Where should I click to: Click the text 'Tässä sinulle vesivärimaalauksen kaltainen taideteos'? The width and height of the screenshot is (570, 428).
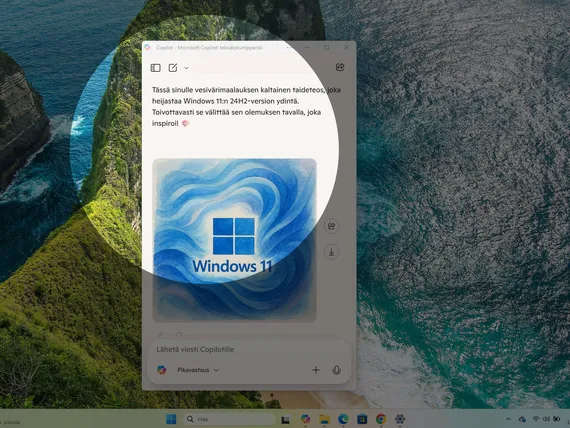pos(238,90)
